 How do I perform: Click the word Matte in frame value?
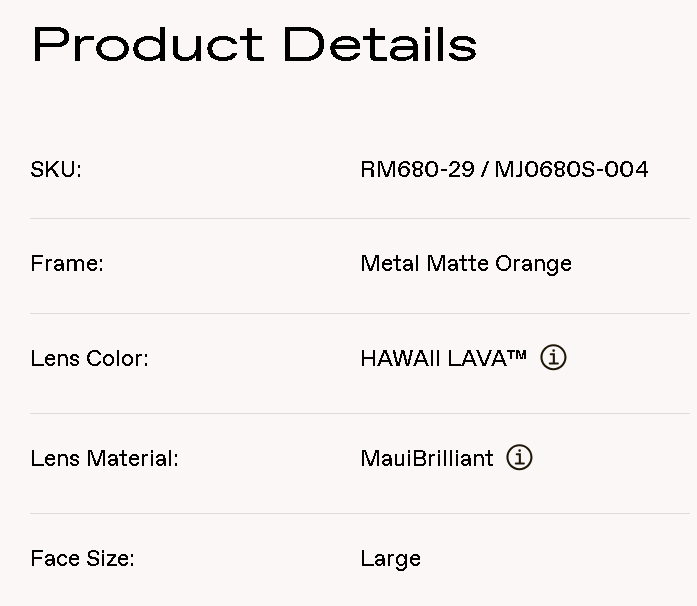(457, 264)
